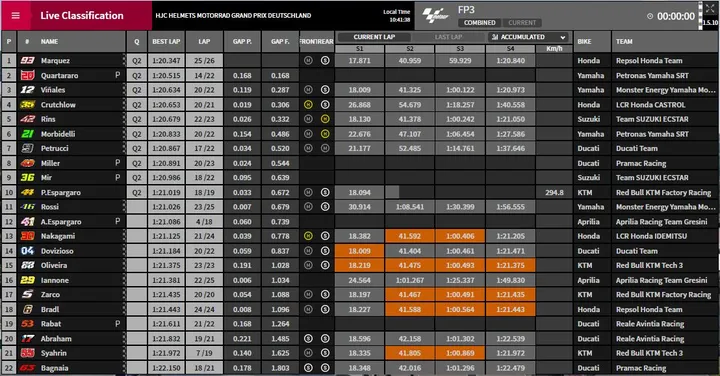Click Viñales' number 12 badge
This screenshot has width=720, height=376.
pyautogui.click(x=28, y=90)
